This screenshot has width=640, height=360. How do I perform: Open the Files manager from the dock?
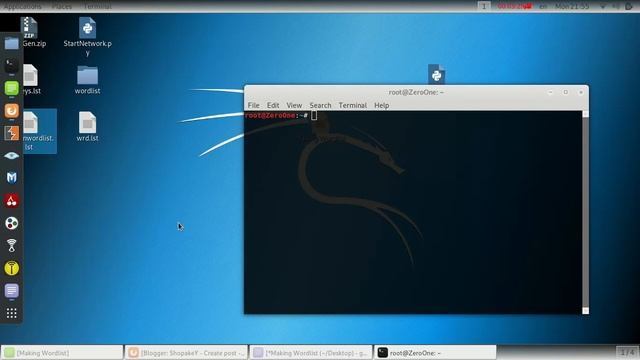pos(11,43)
